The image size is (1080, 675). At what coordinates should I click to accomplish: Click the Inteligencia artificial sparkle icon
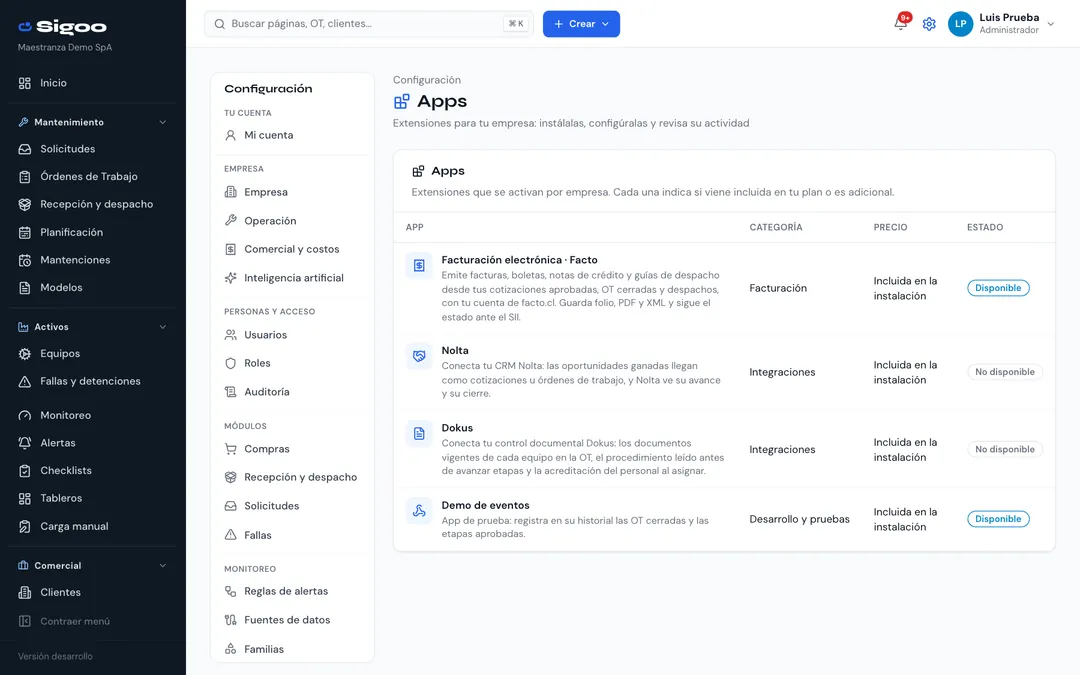point(231,278)
